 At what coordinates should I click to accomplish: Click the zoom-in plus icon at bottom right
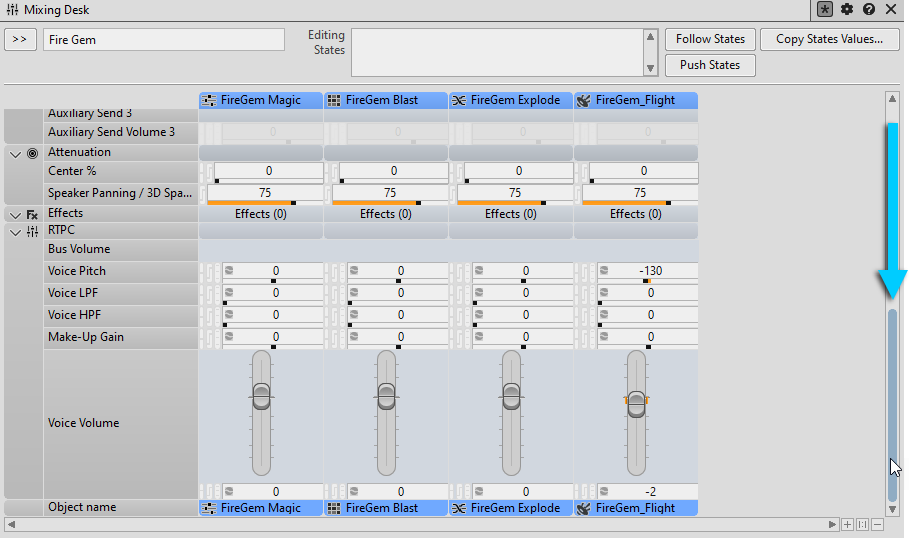[x=847, y=524]
